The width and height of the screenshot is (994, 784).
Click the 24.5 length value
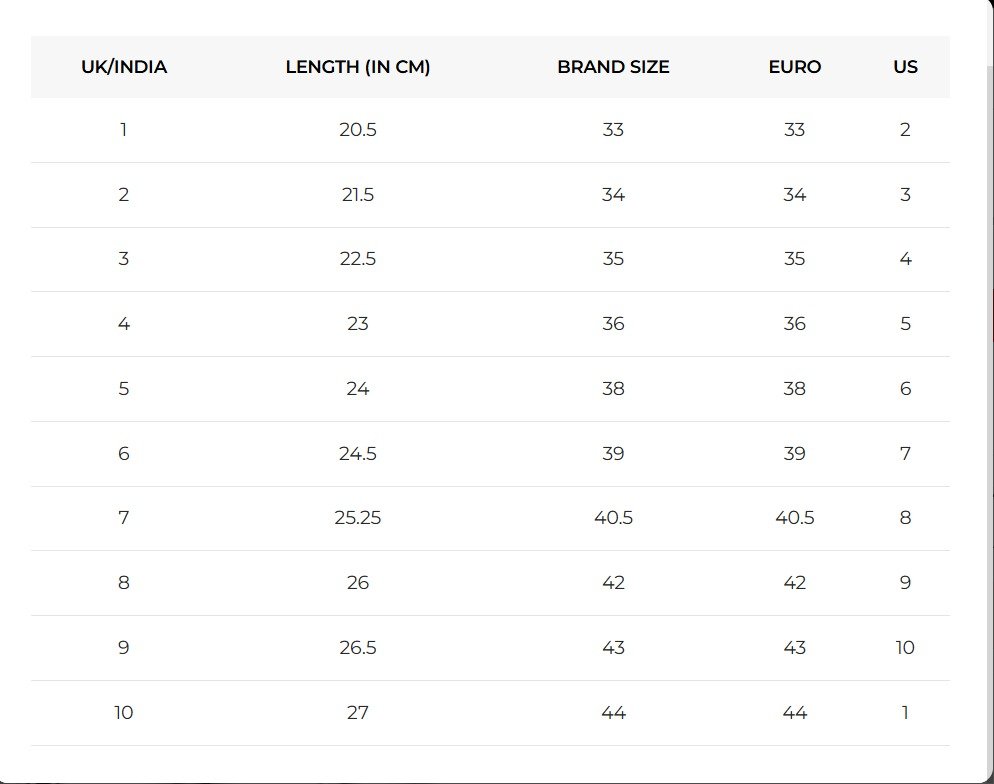point(358,453)
